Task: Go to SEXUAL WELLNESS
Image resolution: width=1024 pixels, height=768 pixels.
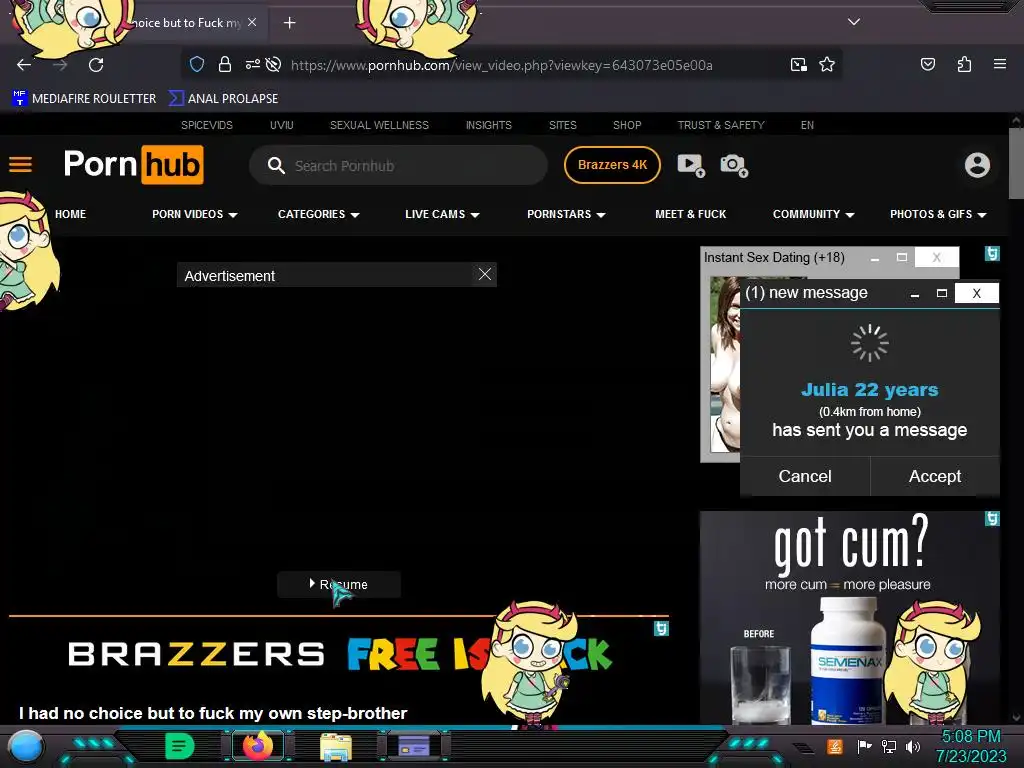Action: [x=379, y=125]
